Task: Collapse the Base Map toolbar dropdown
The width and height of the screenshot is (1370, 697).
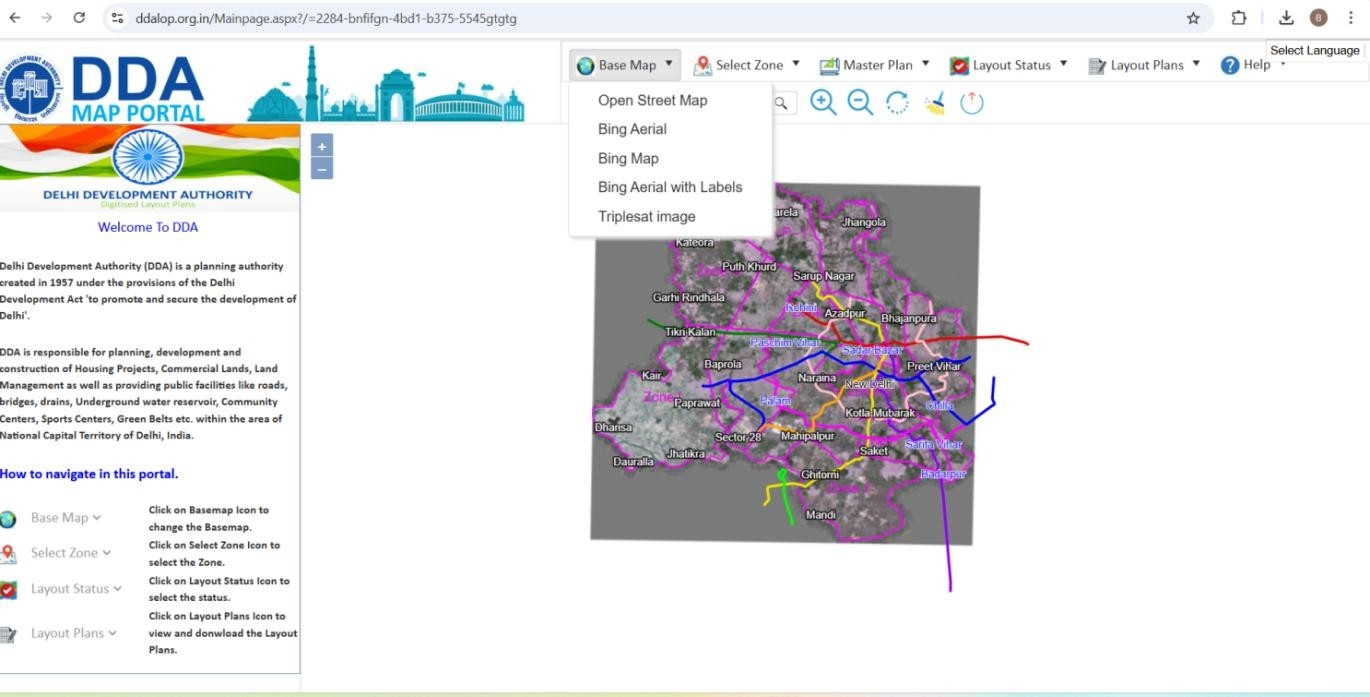Action: (626, 65)
